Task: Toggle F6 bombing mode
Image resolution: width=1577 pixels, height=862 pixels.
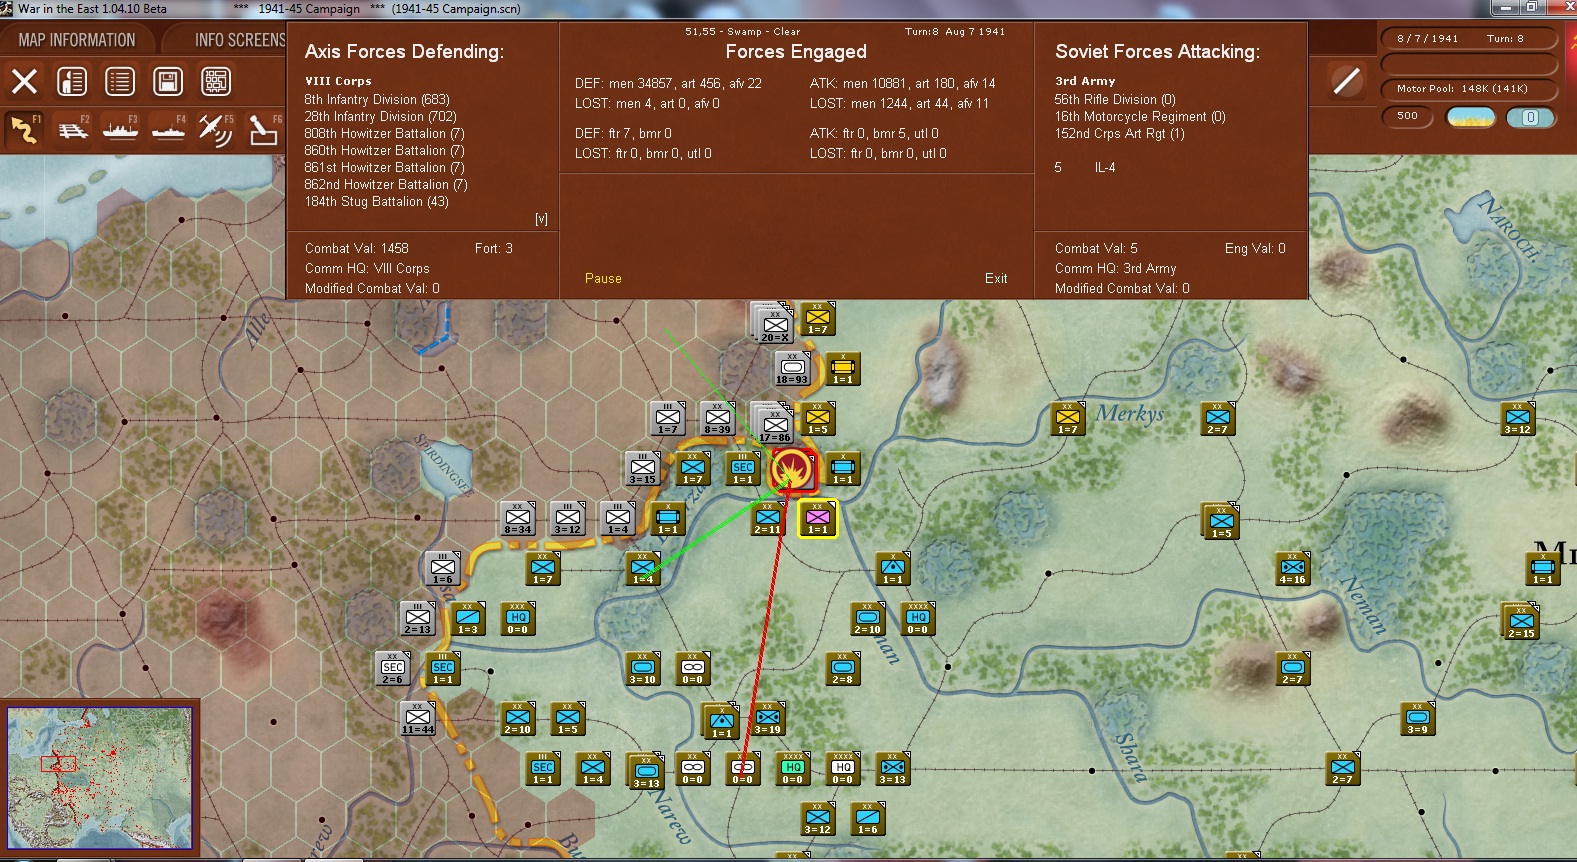Action: (264, 130)
